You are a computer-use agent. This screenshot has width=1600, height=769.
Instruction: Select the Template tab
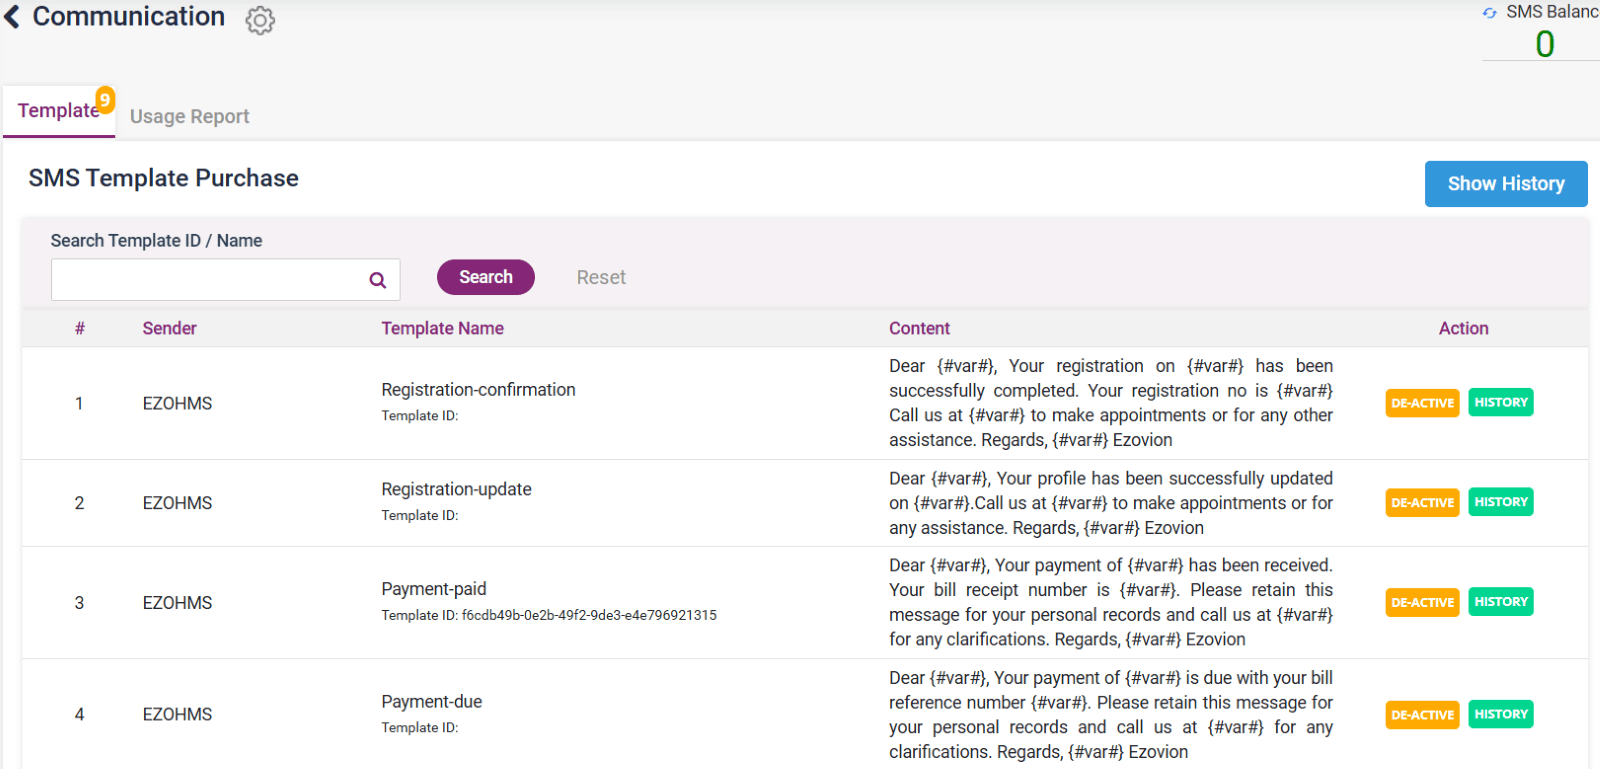coord(57,111)
